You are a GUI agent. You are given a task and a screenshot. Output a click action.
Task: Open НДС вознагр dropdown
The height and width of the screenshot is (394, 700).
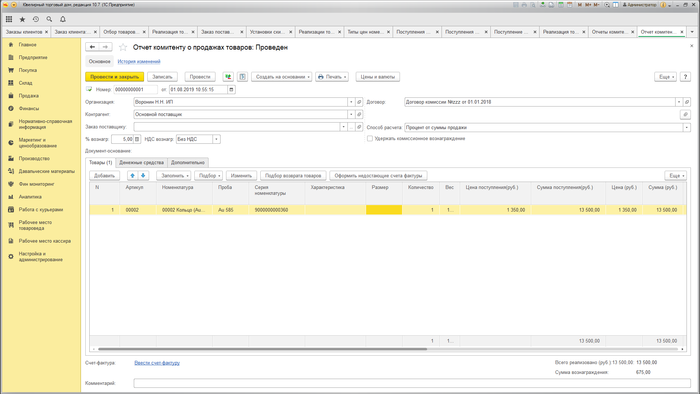pyautogui.click(x=217, y=139)
